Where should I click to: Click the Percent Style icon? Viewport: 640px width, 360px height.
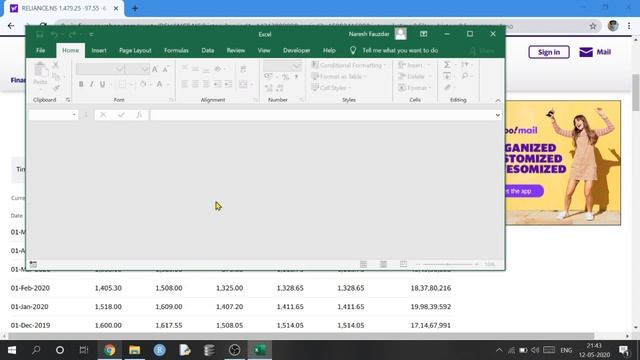pos(286,77)
